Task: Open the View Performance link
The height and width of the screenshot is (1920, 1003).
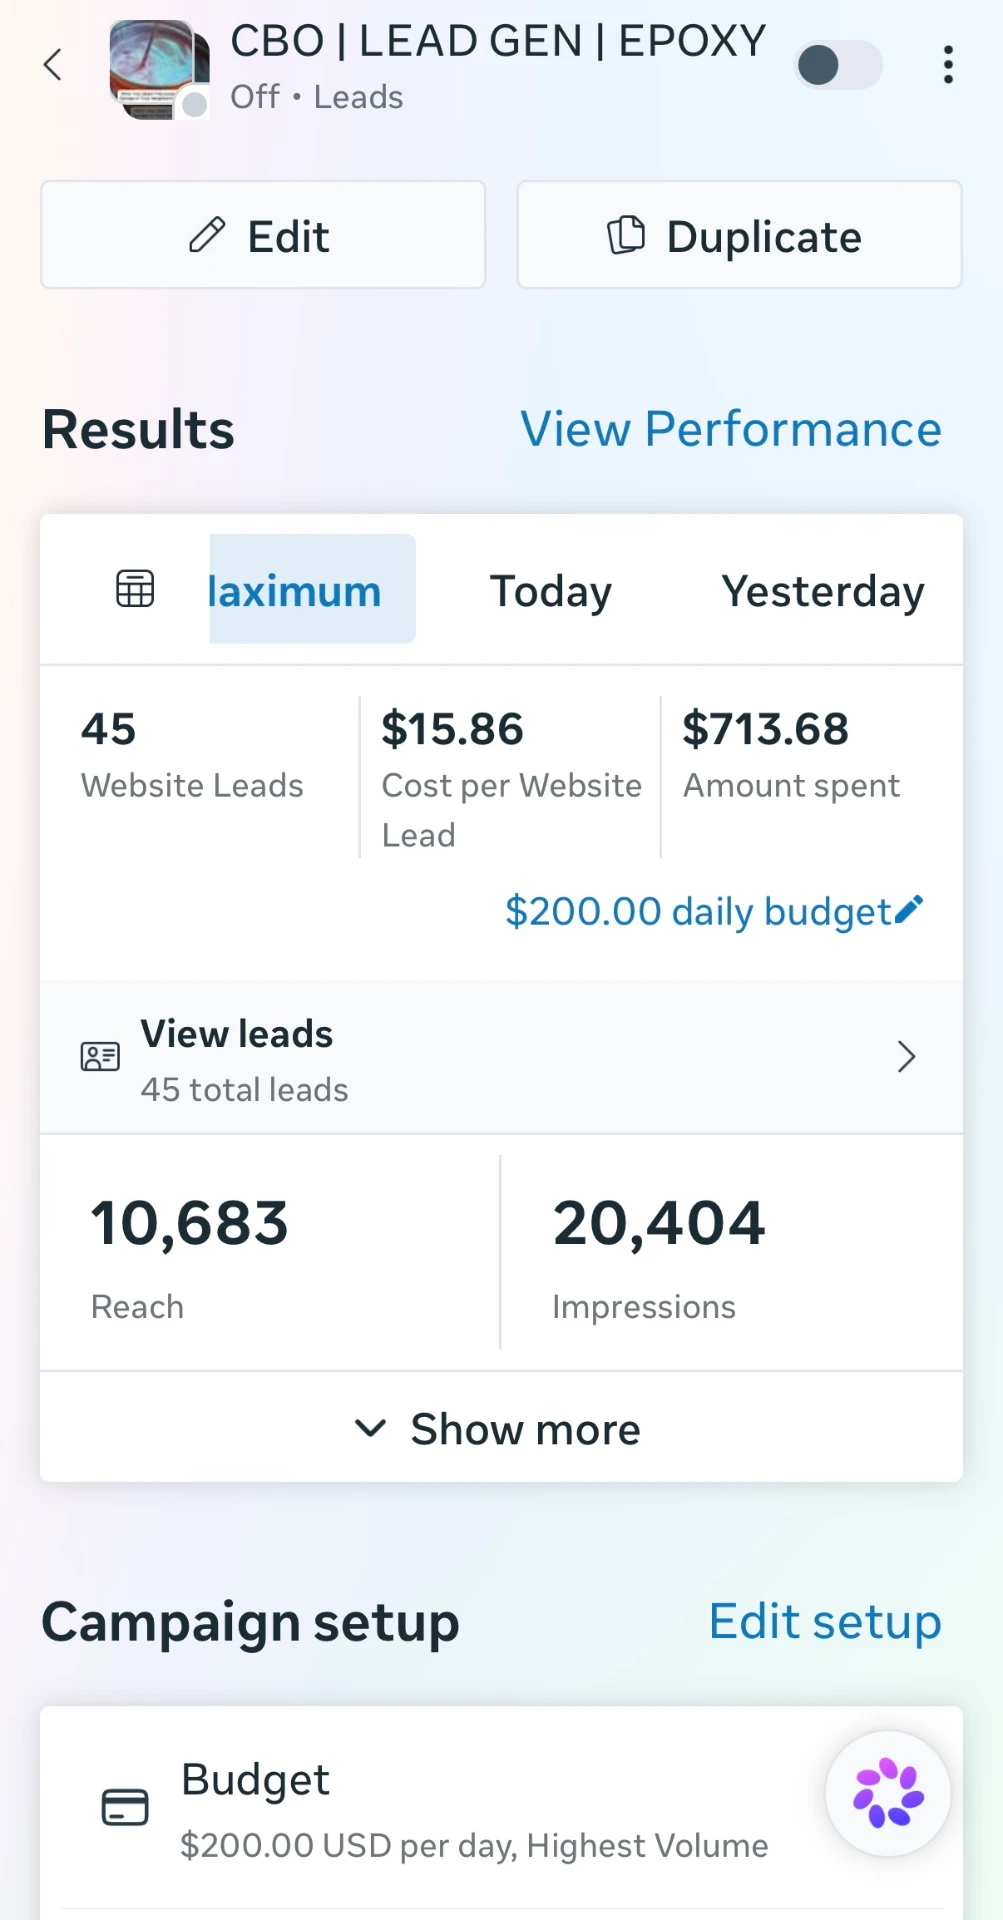Action: (731, 429)
